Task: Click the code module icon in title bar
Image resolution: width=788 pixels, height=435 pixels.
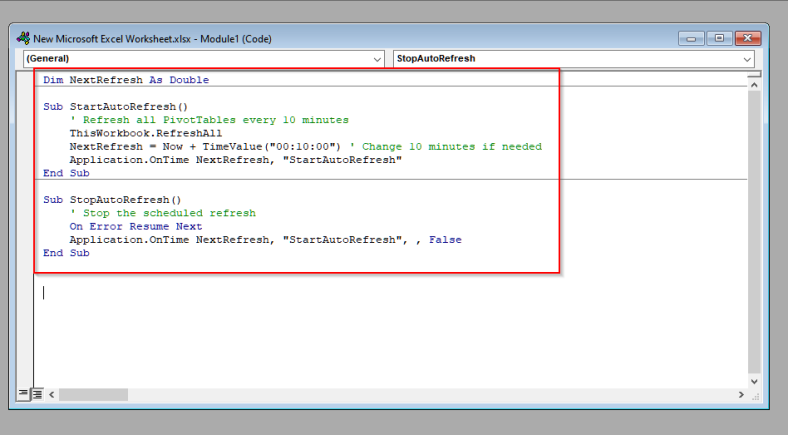Action: pos(24,38)
